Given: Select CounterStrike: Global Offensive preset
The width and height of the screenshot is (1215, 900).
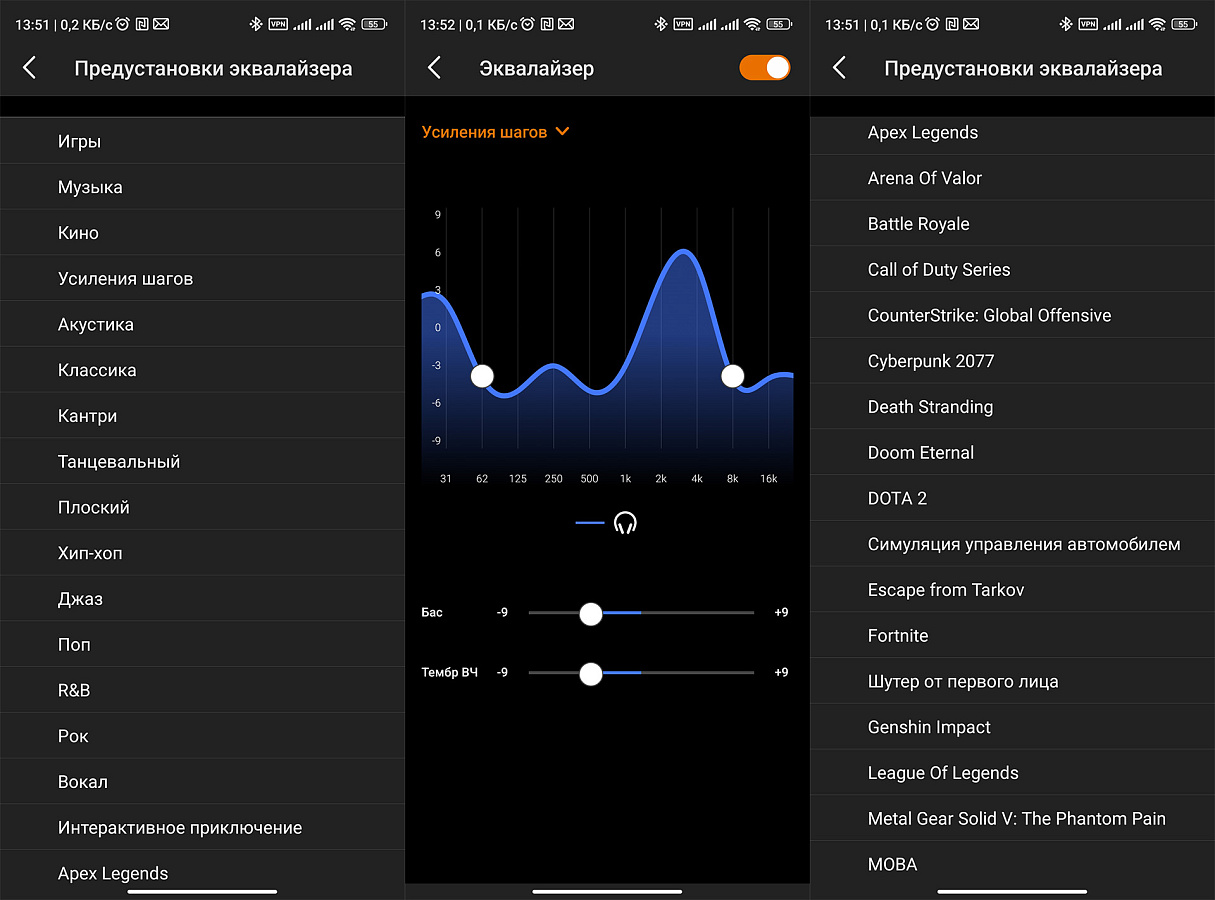Looking at the screenshot, I should [x=1012, y=316].
